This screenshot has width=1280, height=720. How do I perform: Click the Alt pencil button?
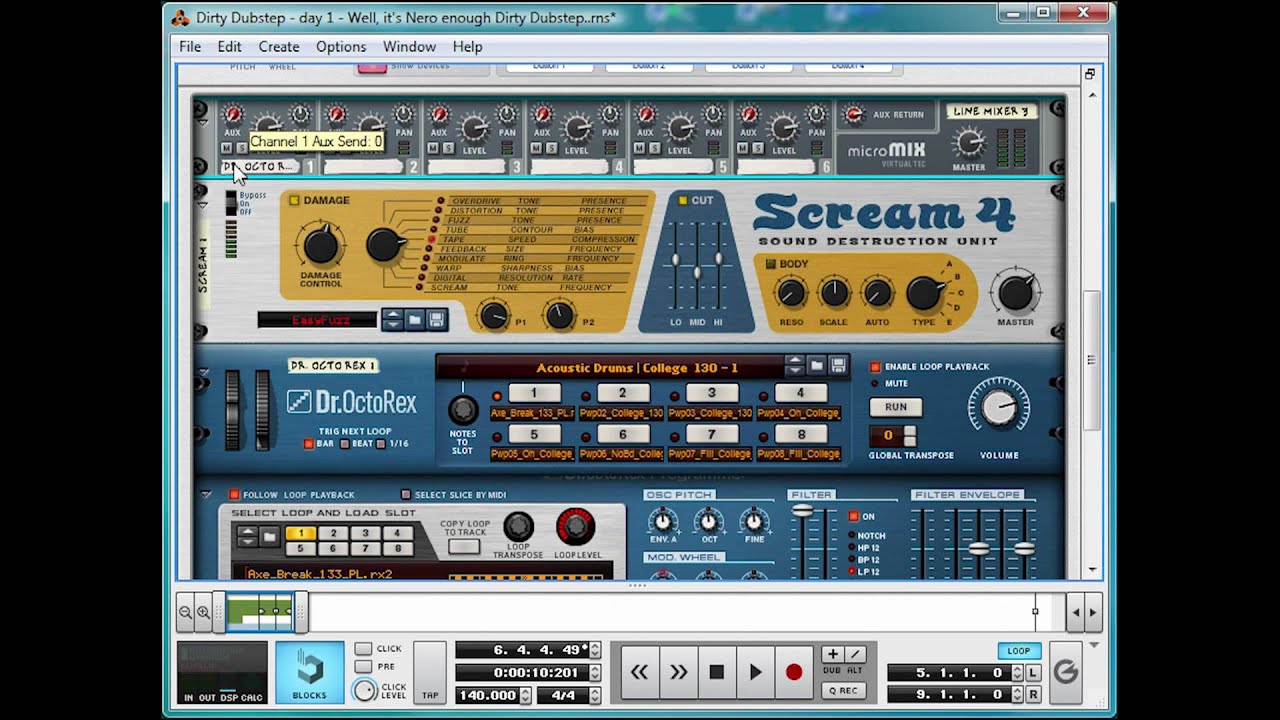tap(854, 654)
